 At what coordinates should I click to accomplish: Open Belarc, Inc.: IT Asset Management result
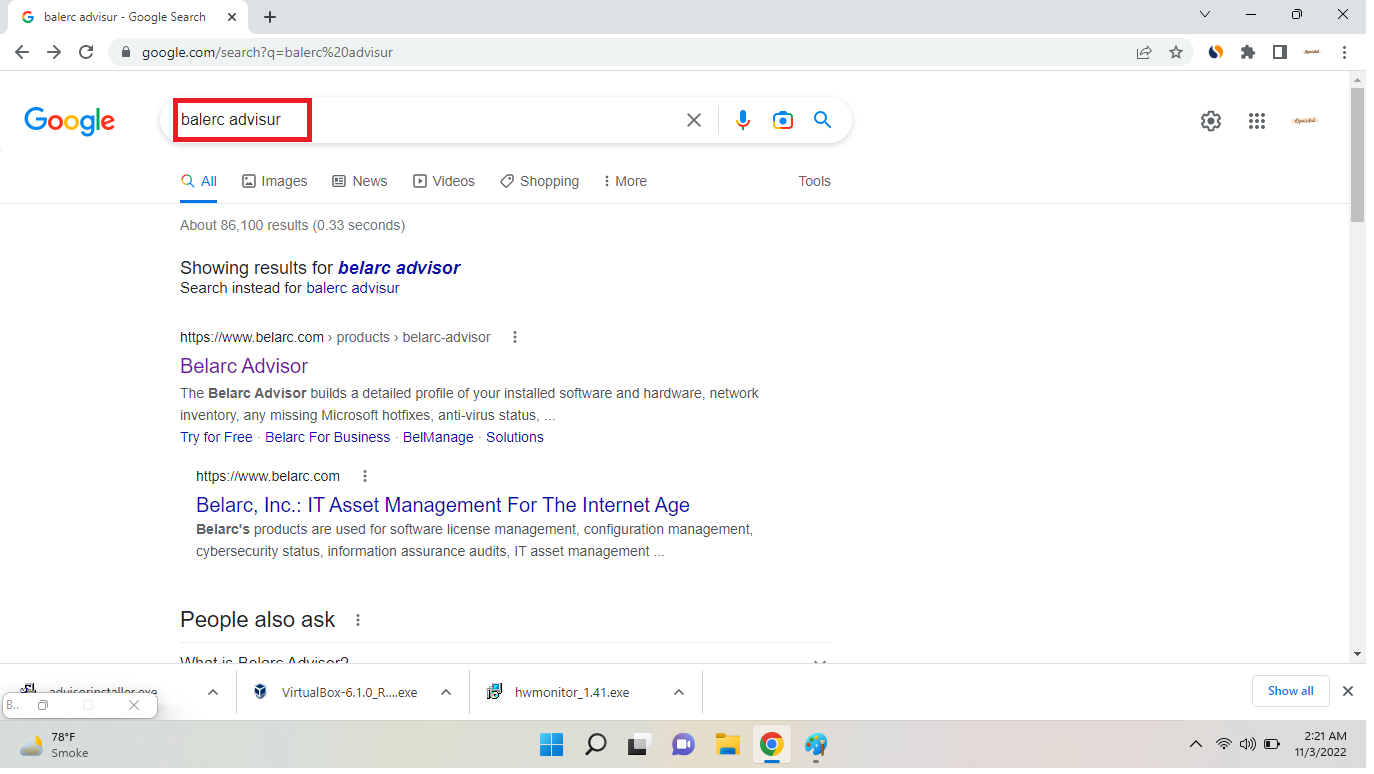(443, 505)
